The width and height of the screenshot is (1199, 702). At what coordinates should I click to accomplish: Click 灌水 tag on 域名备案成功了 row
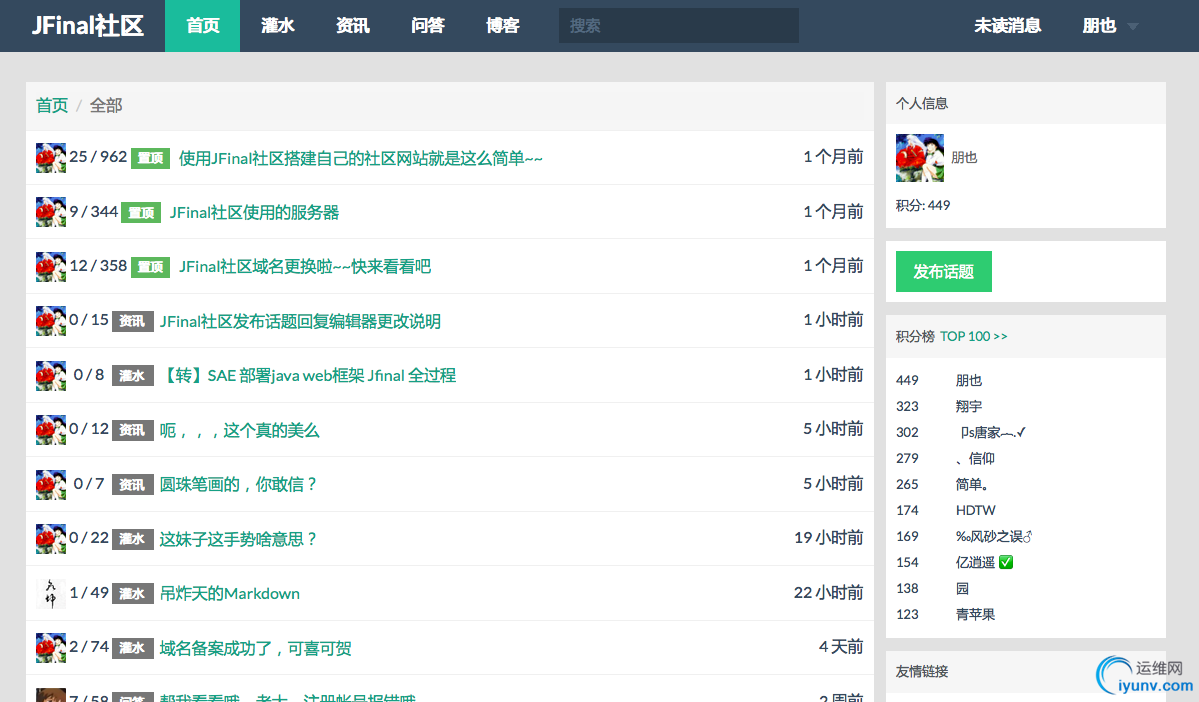coord(133,648)
